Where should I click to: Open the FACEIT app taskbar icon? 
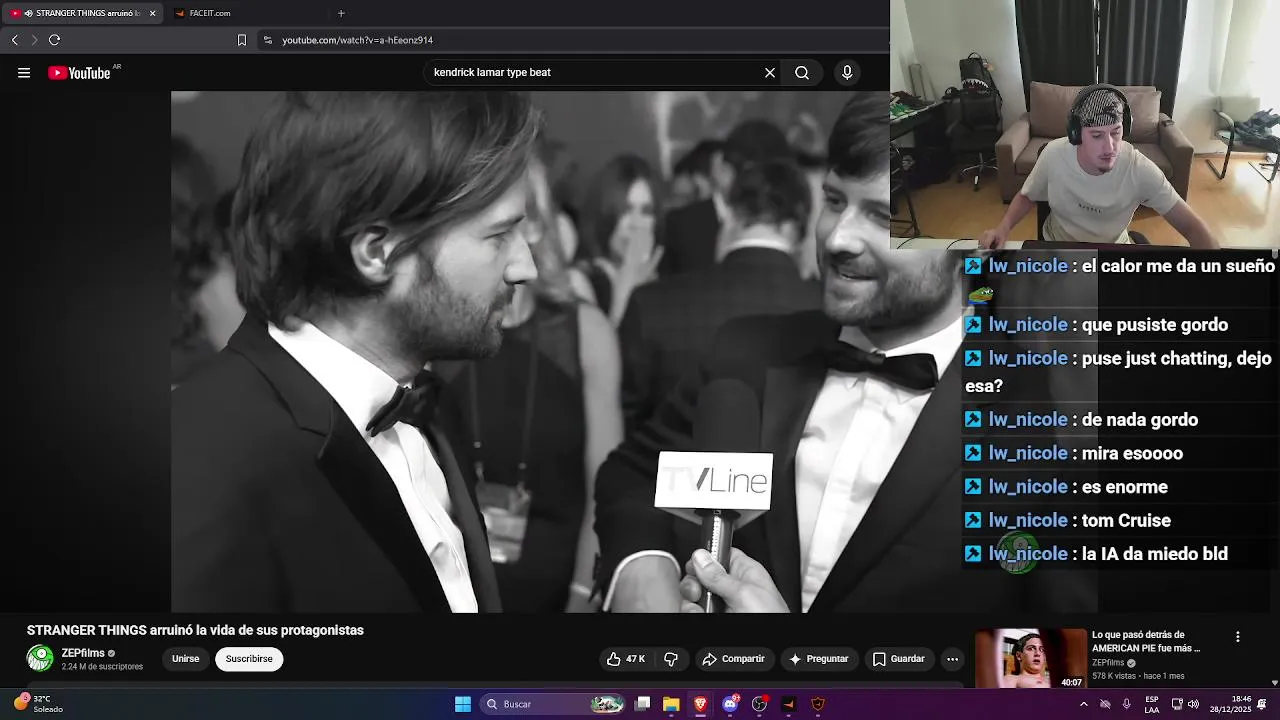pyautogui.click(x=788, y=704)
